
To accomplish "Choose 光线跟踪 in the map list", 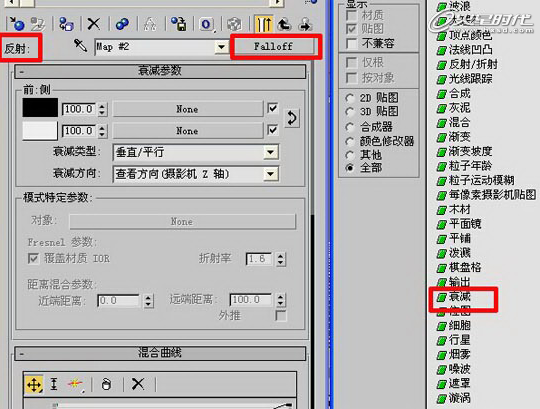I will [470, 79].
